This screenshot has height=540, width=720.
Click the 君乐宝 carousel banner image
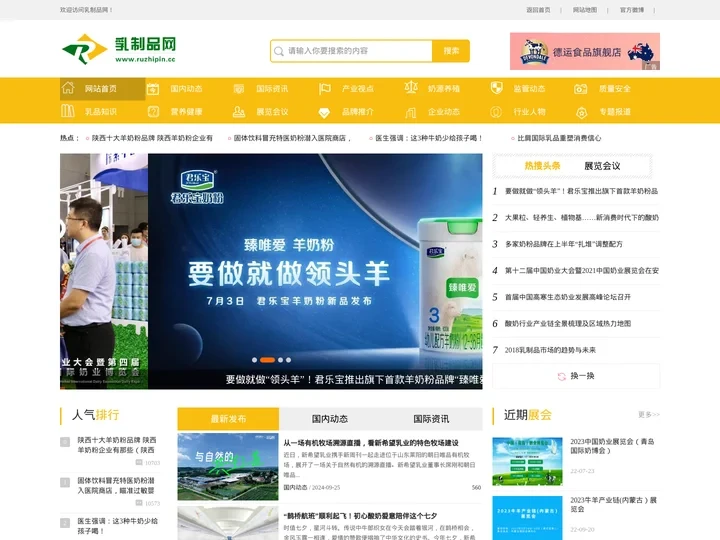[x=315, y=271]
